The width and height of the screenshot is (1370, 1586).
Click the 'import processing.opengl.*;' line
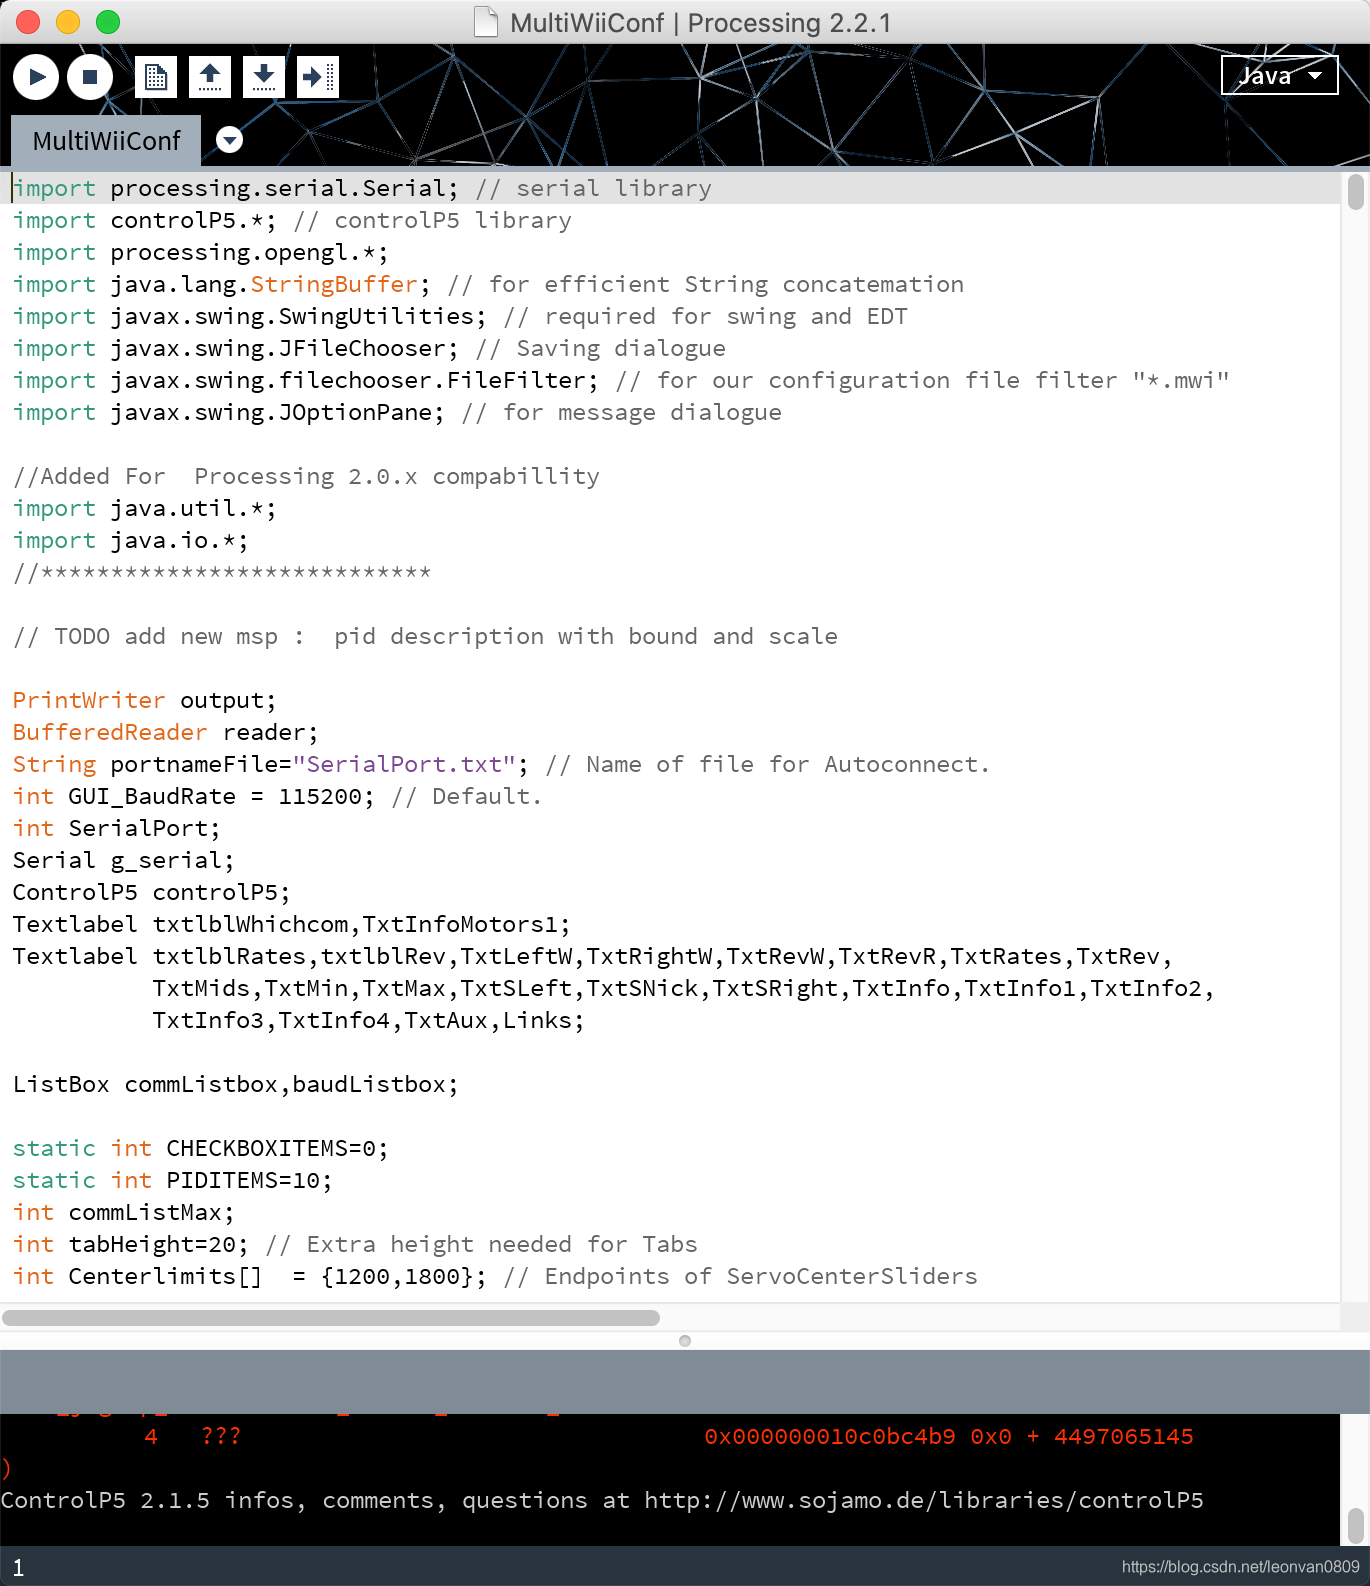point(200,253)
